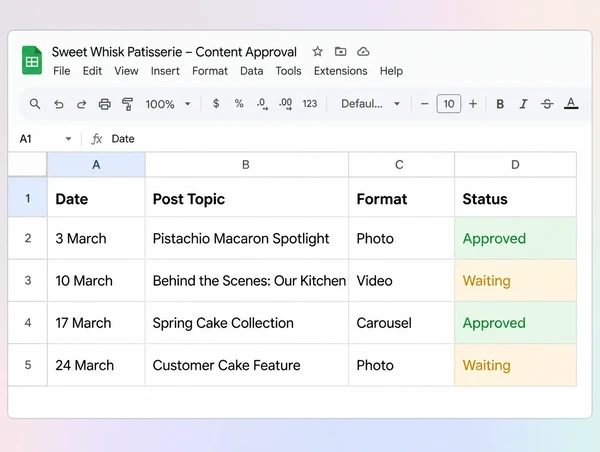Open the Default font dropdown
Viewport: 600px width, 452px height.
[370, 104]
